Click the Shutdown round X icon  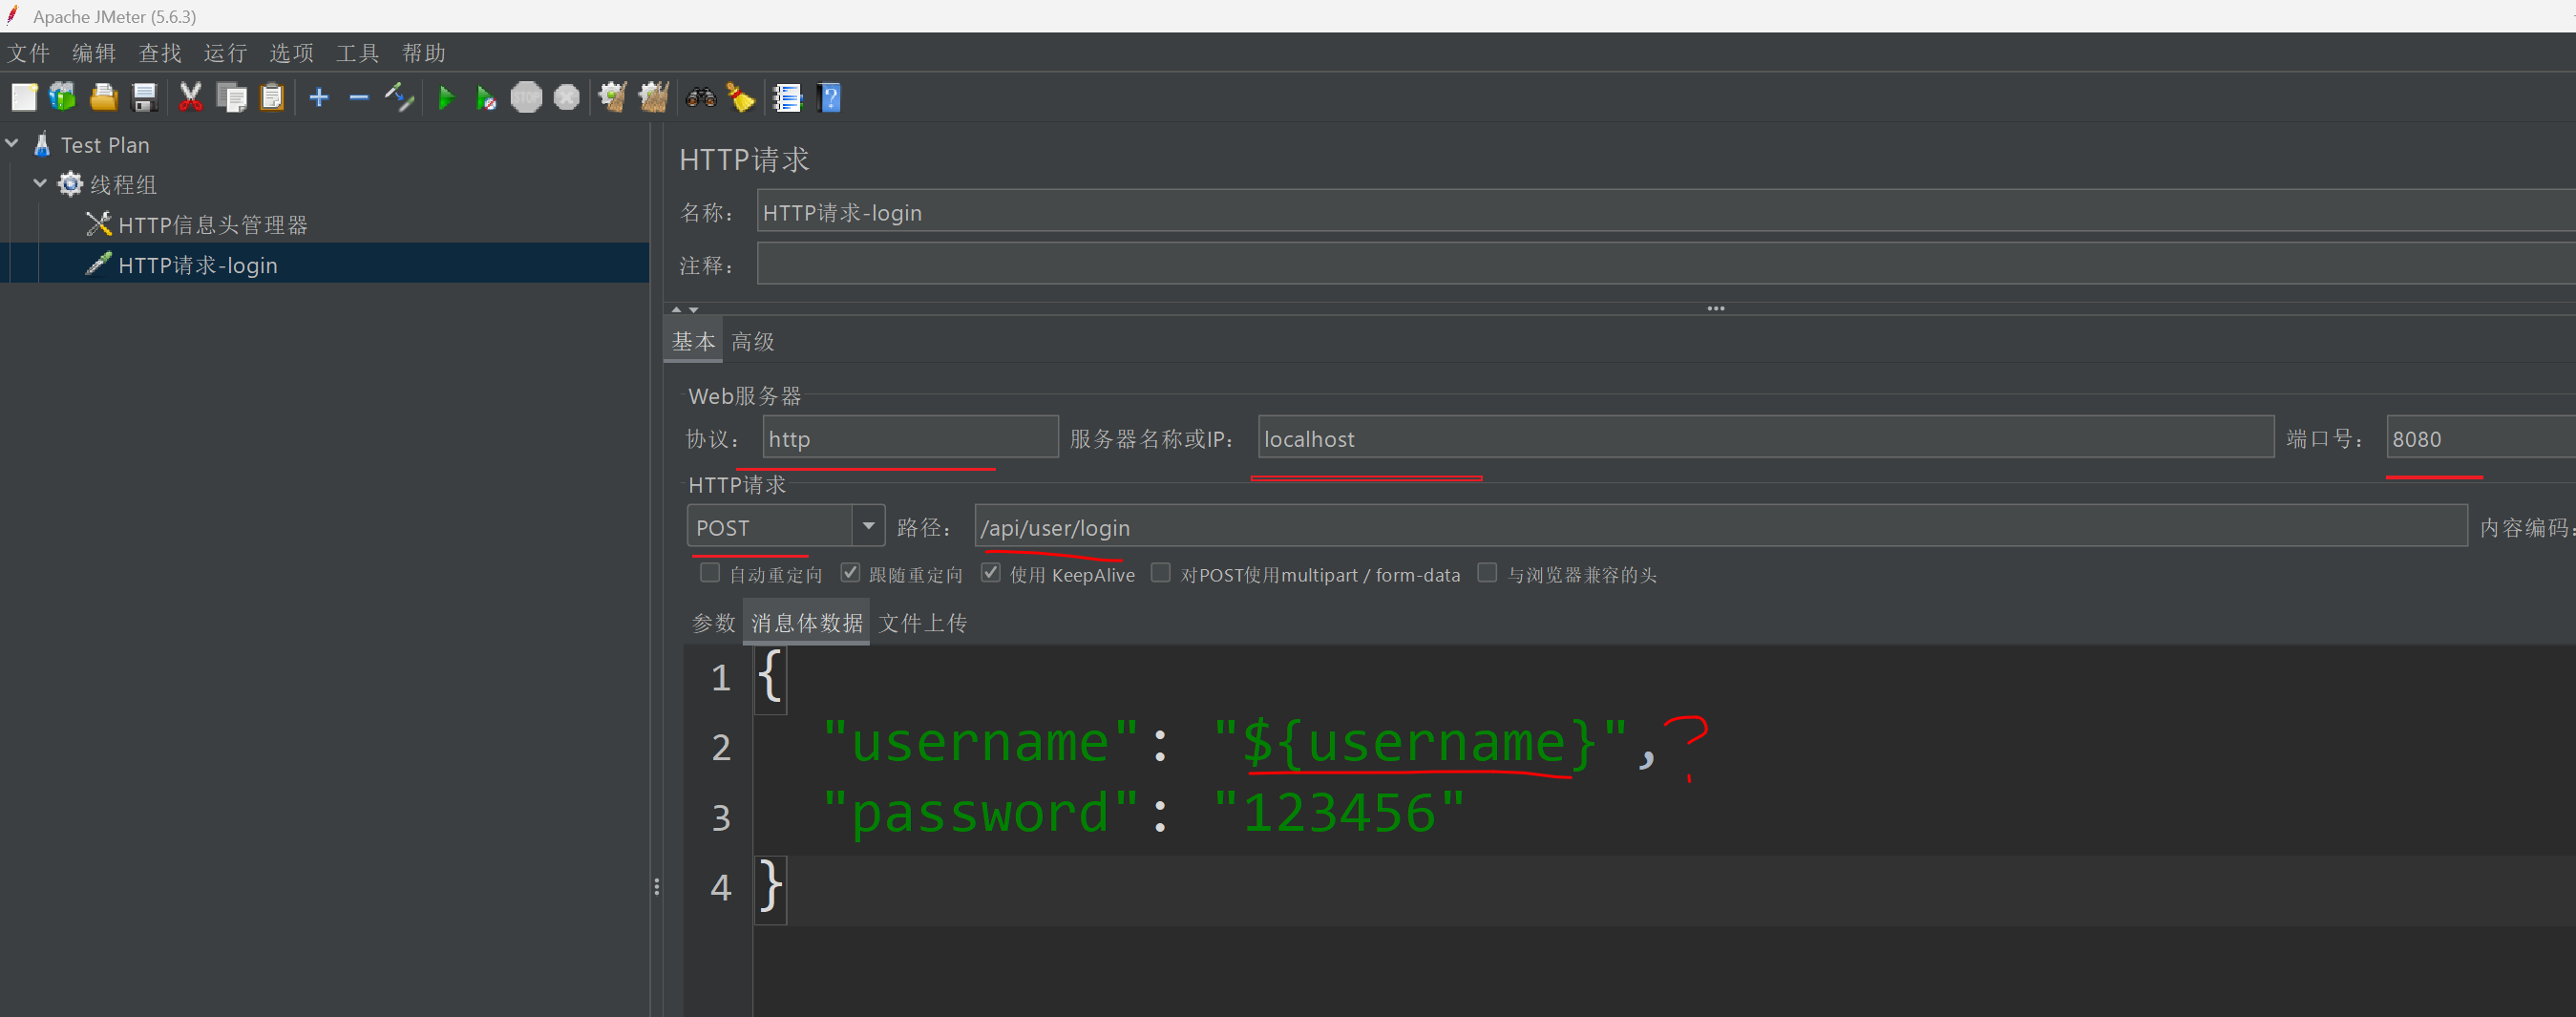567,97
